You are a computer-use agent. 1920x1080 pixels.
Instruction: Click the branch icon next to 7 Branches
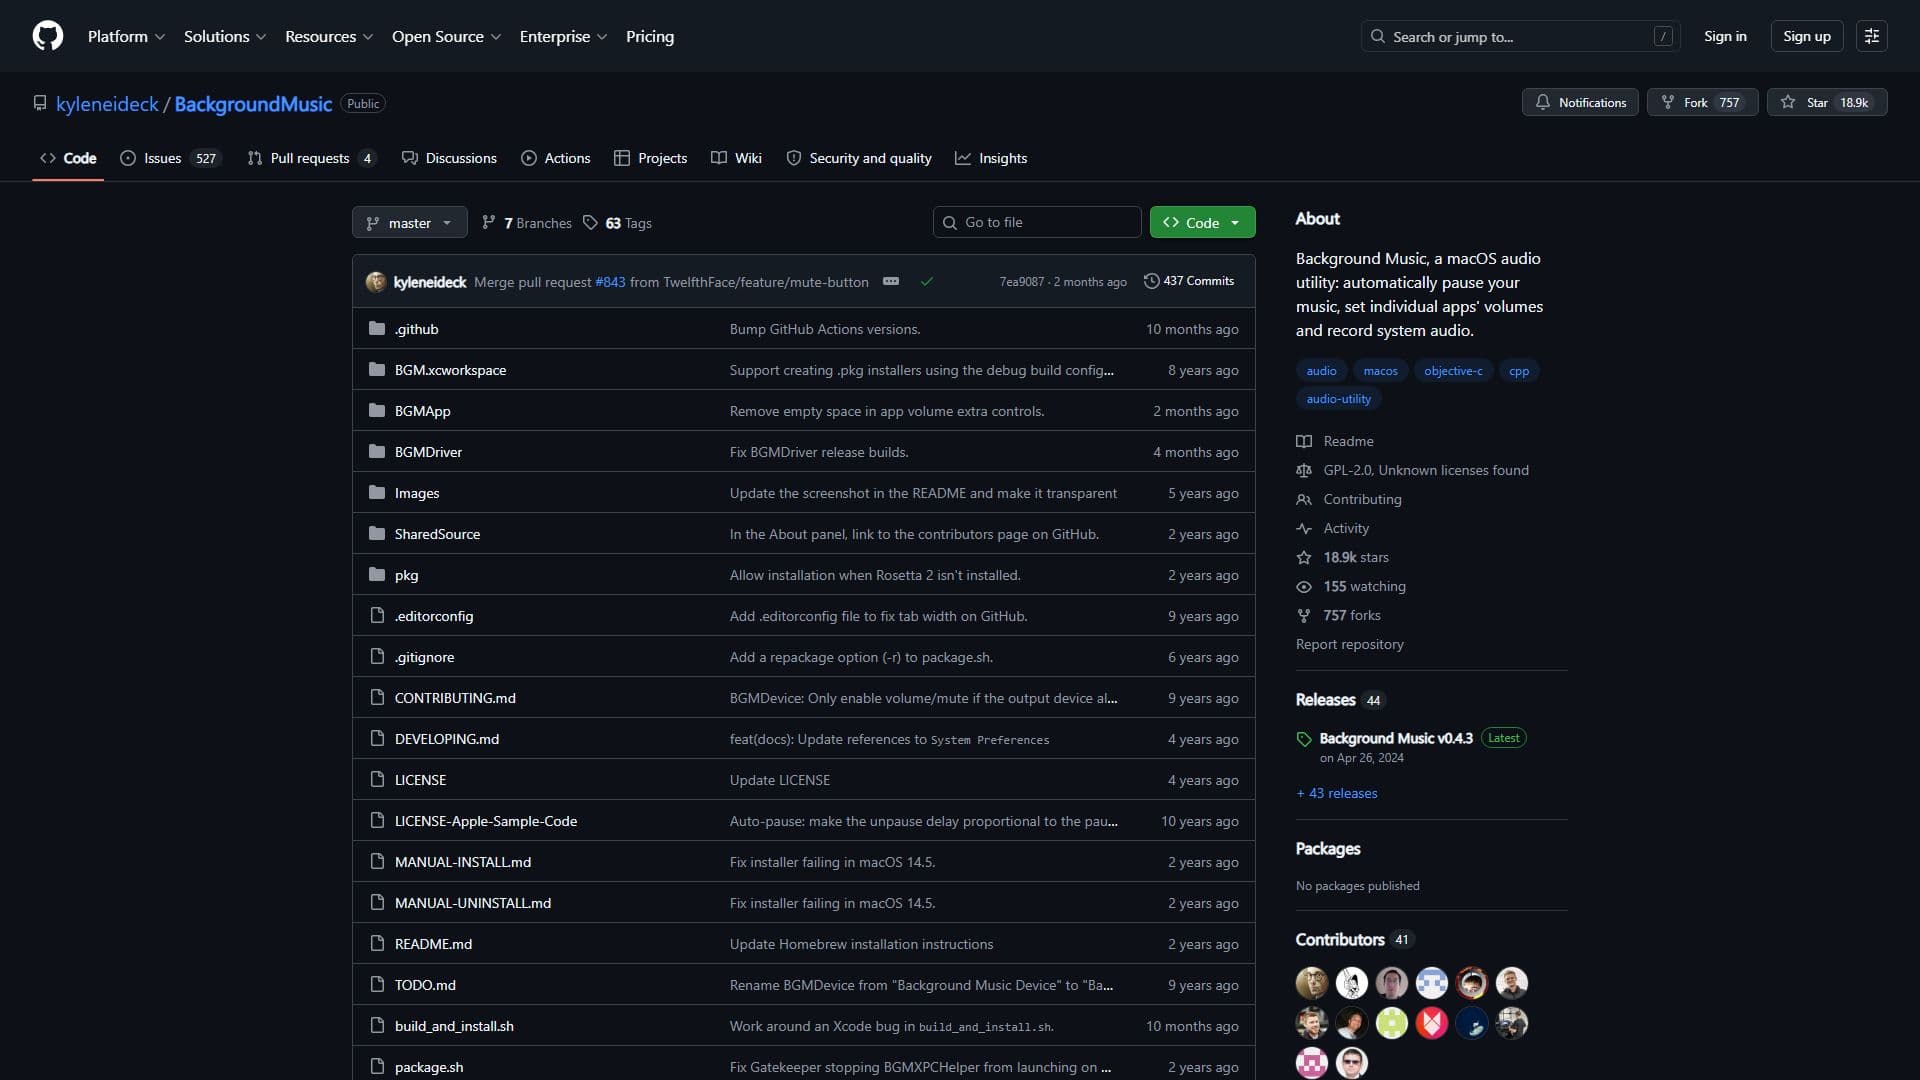[489, 223]
